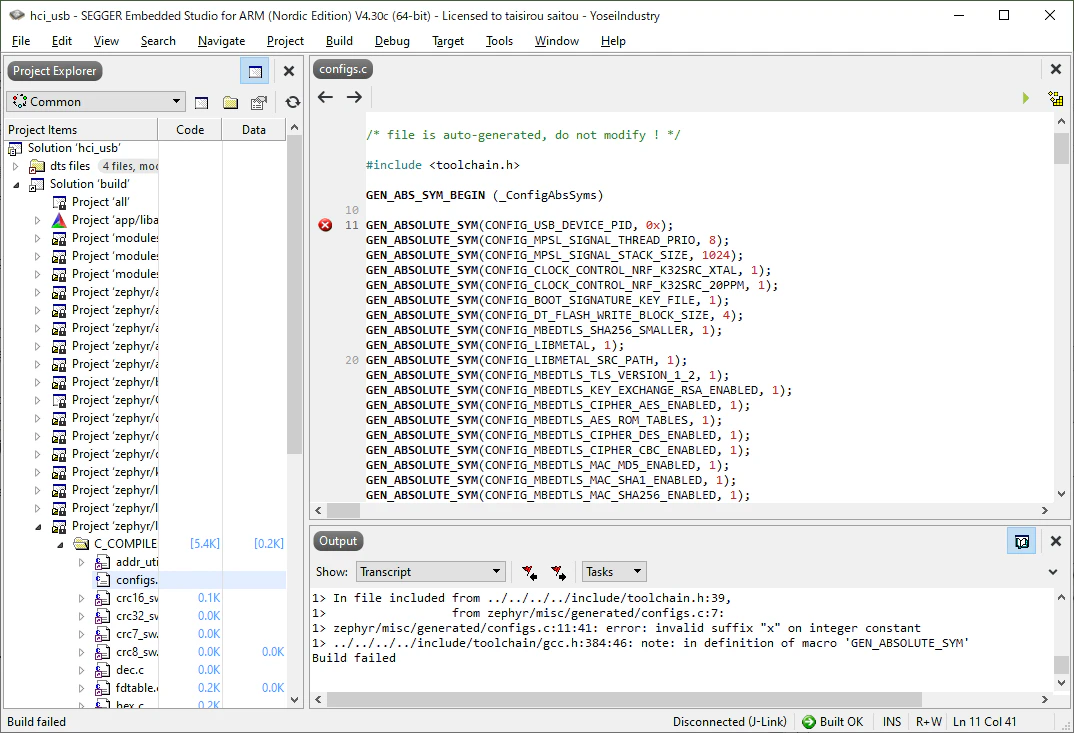Collapse the Solution 'build' node
The image size is (1074, 733).
(16, 184)
